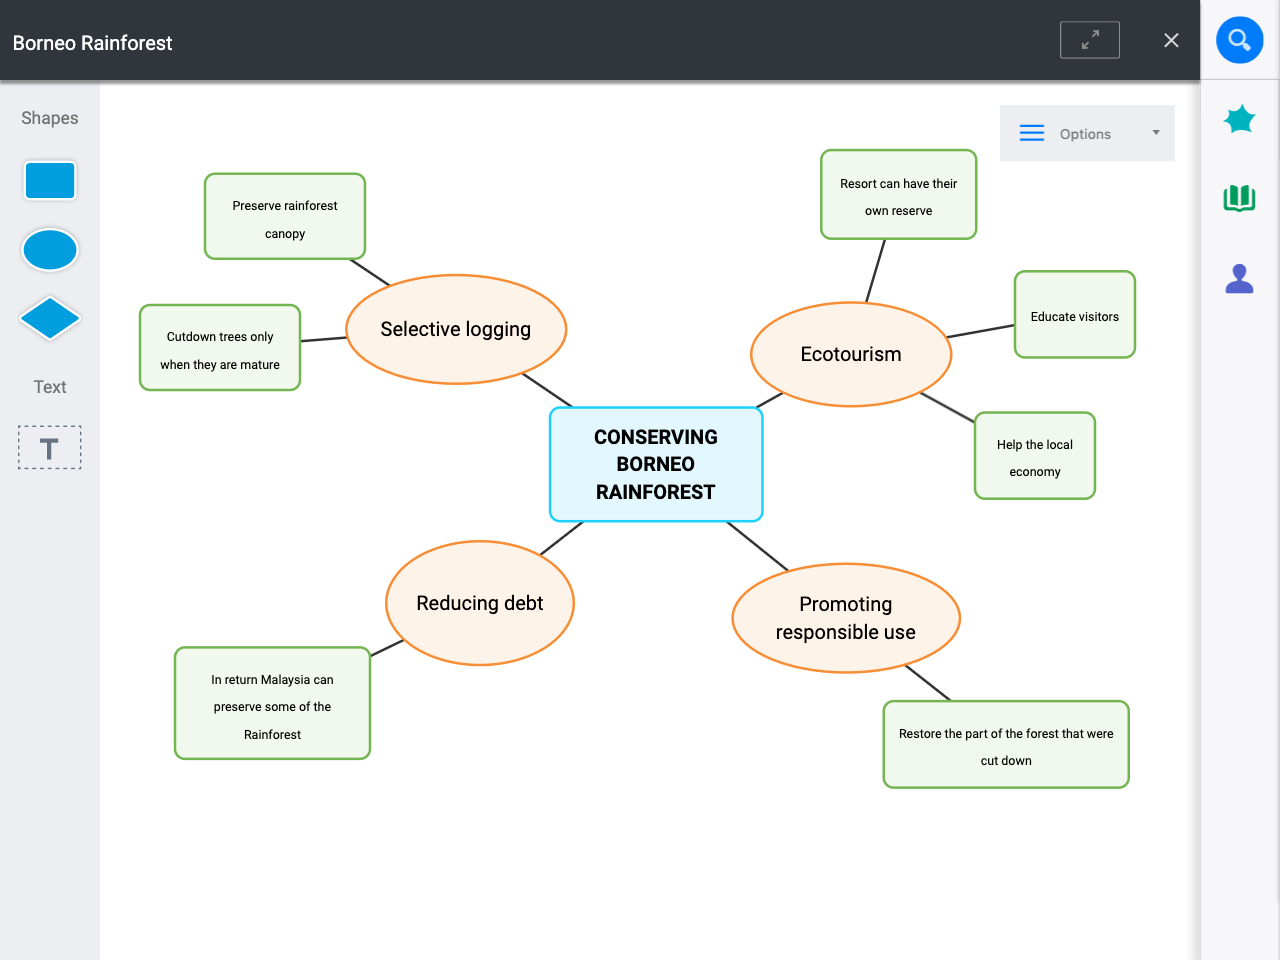This screenshot has height=960, width=1280.
Task: Select the Selective logging node
Action: [x=456, y=328]
